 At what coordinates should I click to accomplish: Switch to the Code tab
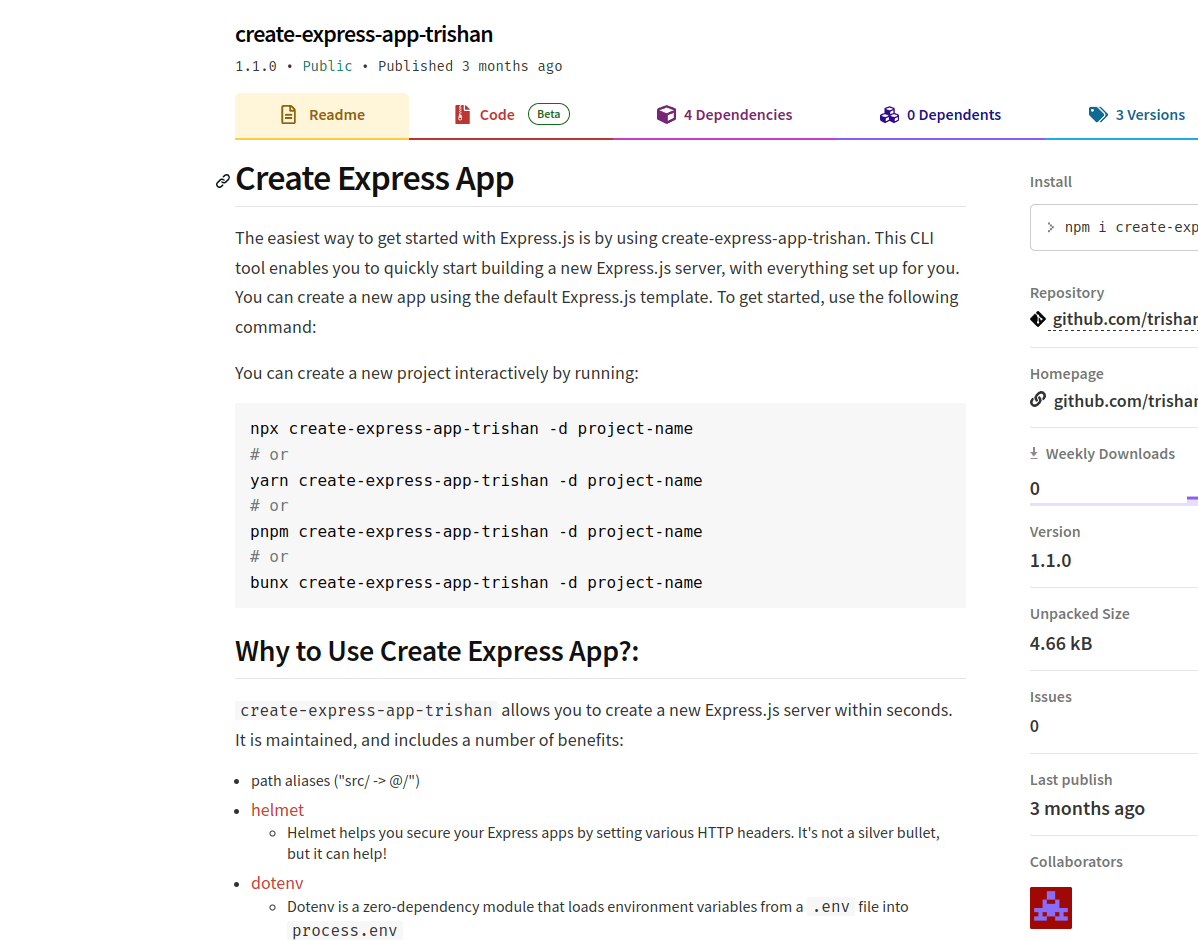(x=497, y=115)
